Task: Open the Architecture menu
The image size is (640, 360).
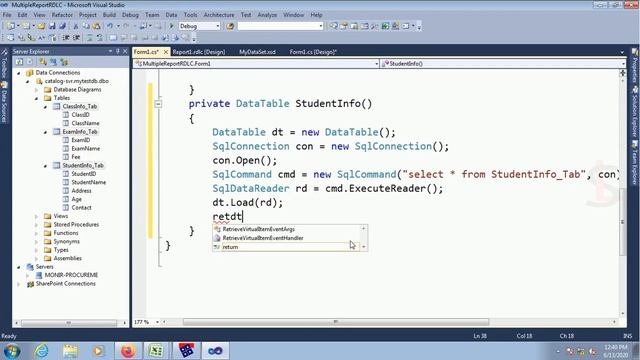Action: (219, 15)
